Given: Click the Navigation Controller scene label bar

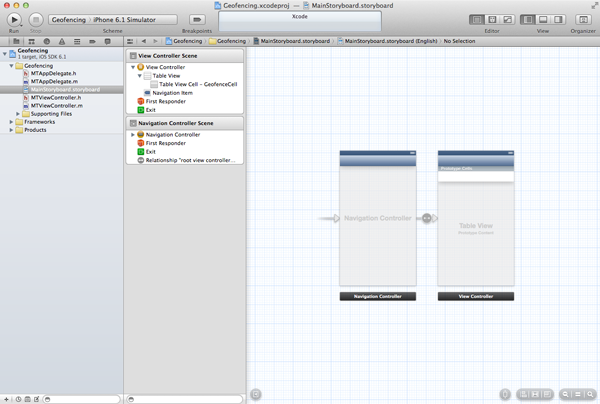Looking at the screenshot, I should [x=378, y=296].
